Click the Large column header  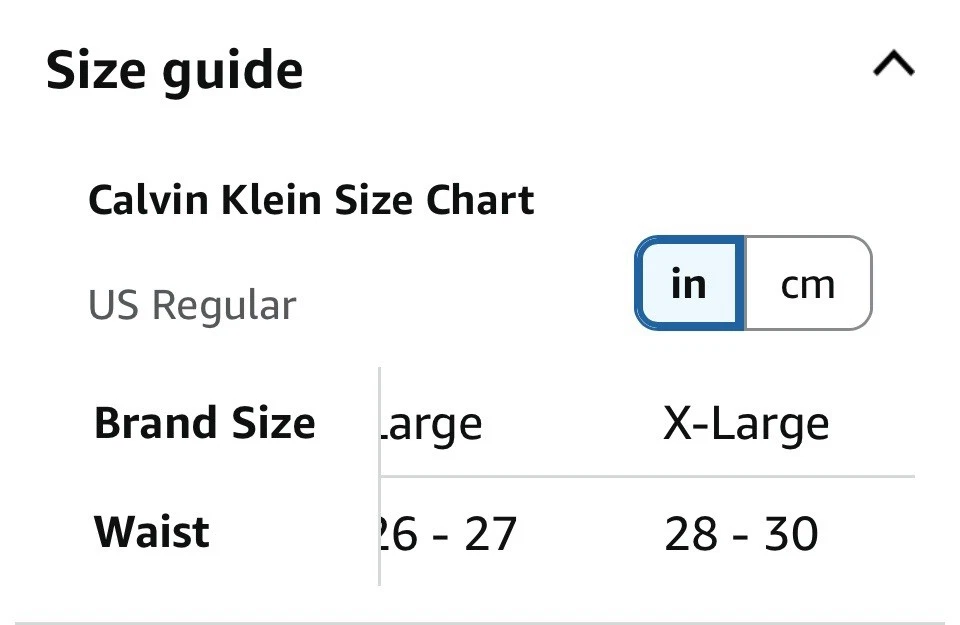[430, 422]
